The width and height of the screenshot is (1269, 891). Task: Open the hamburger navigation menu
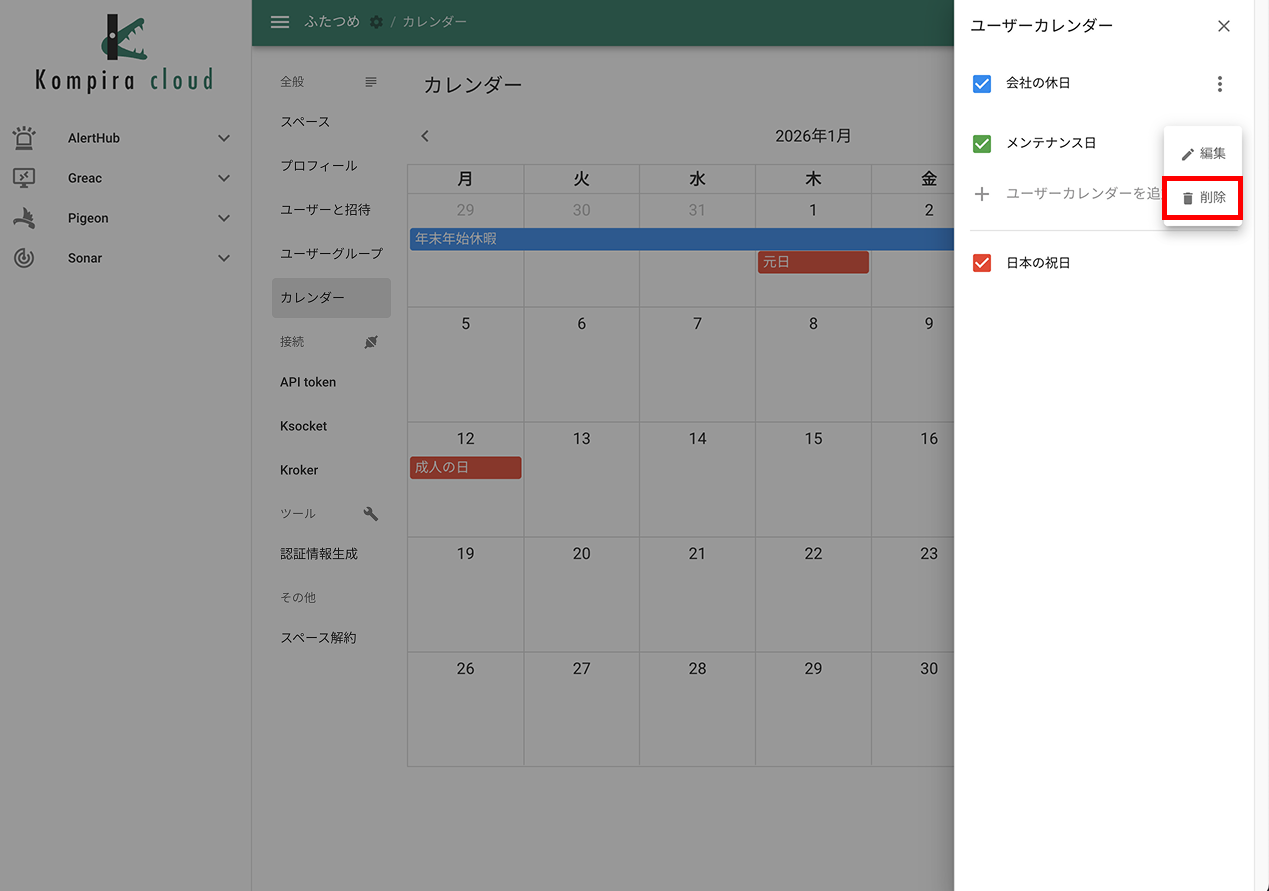pos(279,21)
